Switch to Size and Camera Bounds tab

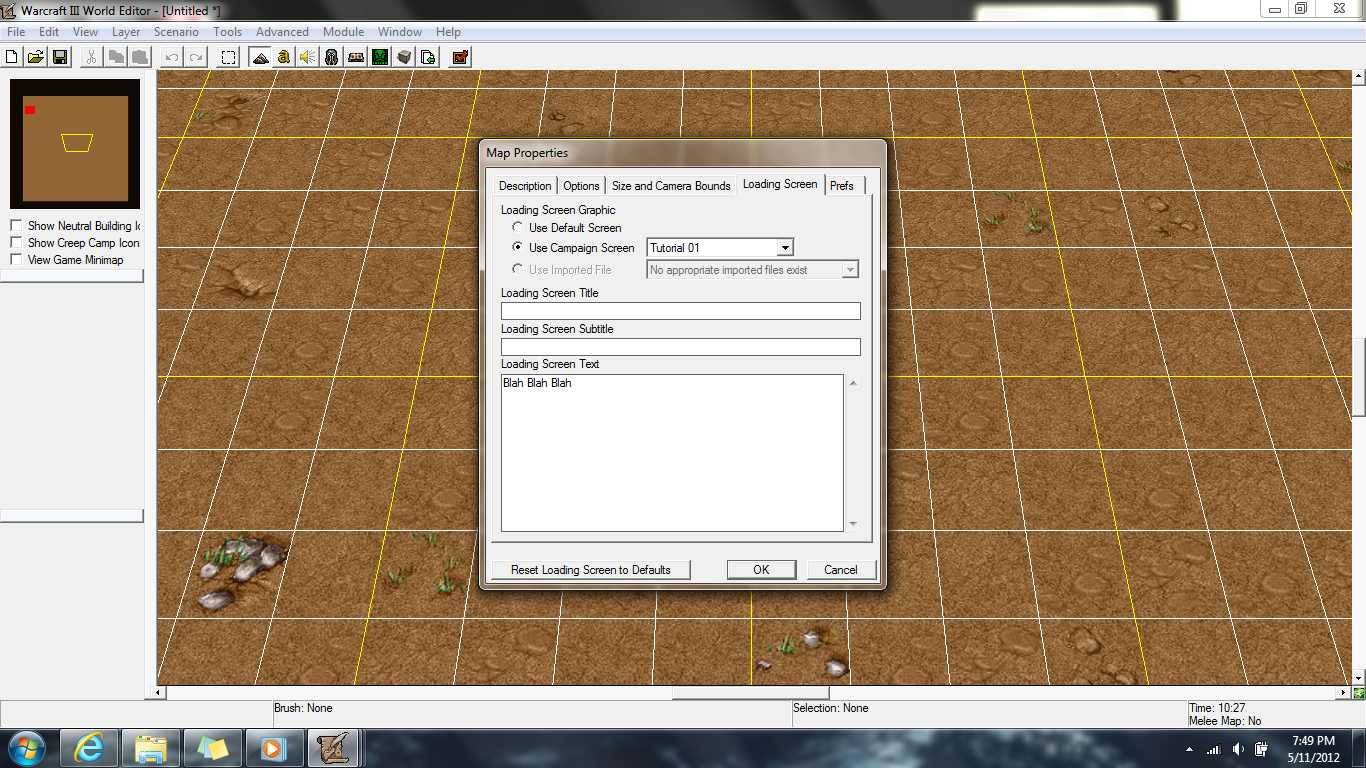[671, 186]
